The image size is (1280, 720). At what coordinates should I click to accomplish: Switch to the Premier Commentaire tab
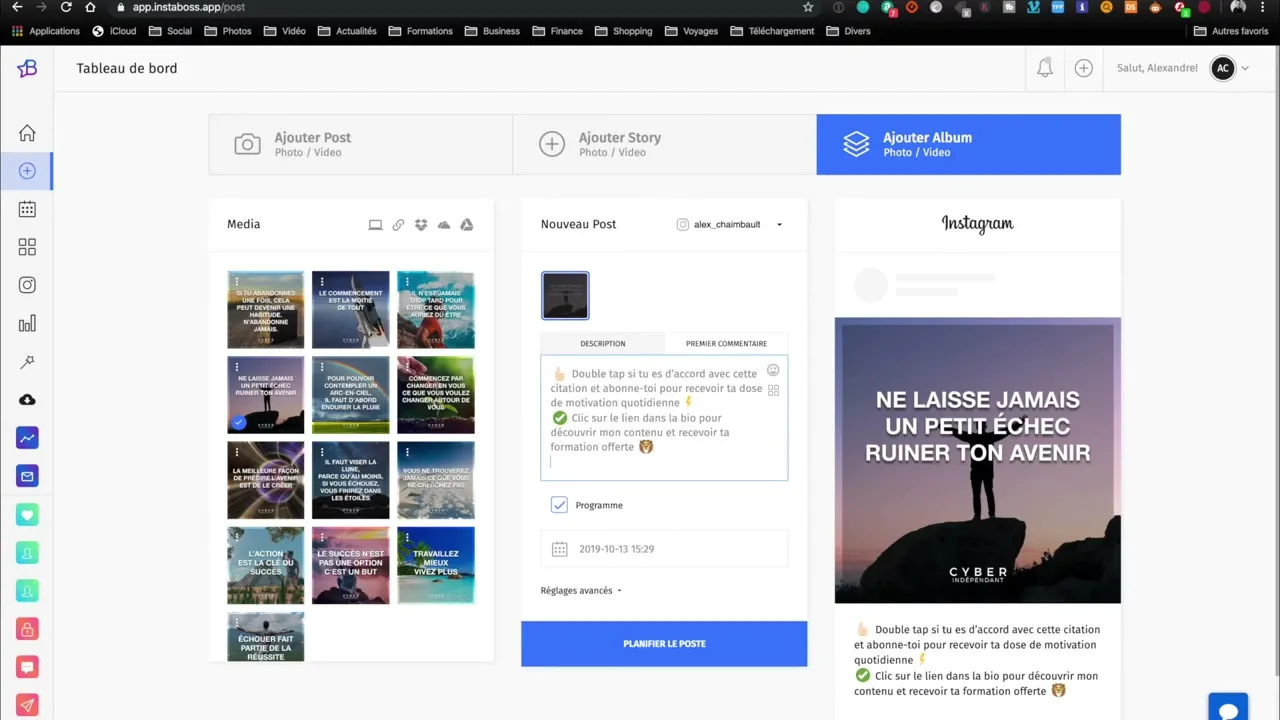tap(726, 343)
